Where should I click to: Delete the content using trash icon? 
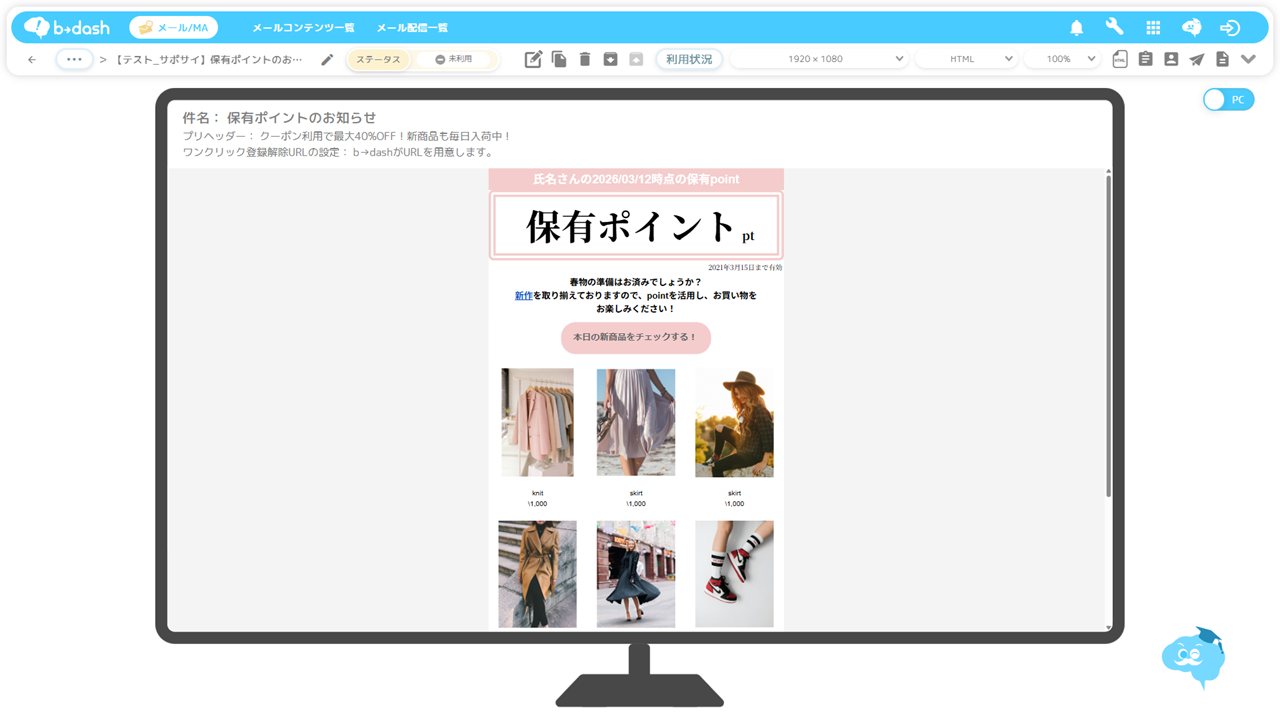pos(585,60)
